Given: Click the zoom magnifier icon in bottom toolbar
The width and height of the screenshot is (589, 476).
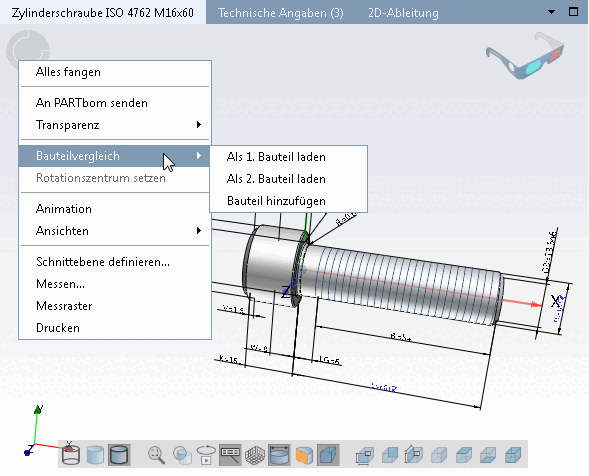Looking at the screenshot, I should [x=156, y=455].
